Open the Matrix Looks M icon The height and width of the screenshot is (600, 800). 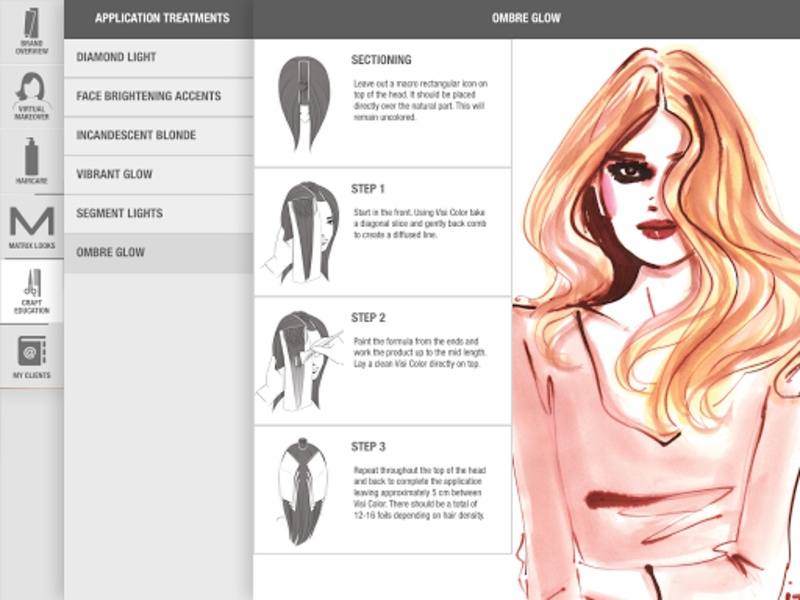pyautogui.click(x=32, y=226)
